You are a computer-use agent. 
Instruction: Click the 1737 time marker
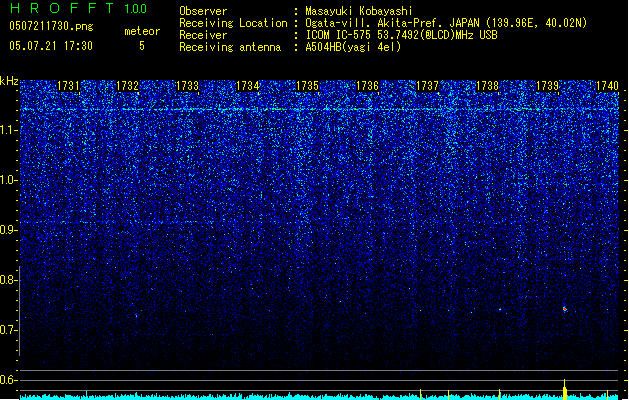pos(428,86)
